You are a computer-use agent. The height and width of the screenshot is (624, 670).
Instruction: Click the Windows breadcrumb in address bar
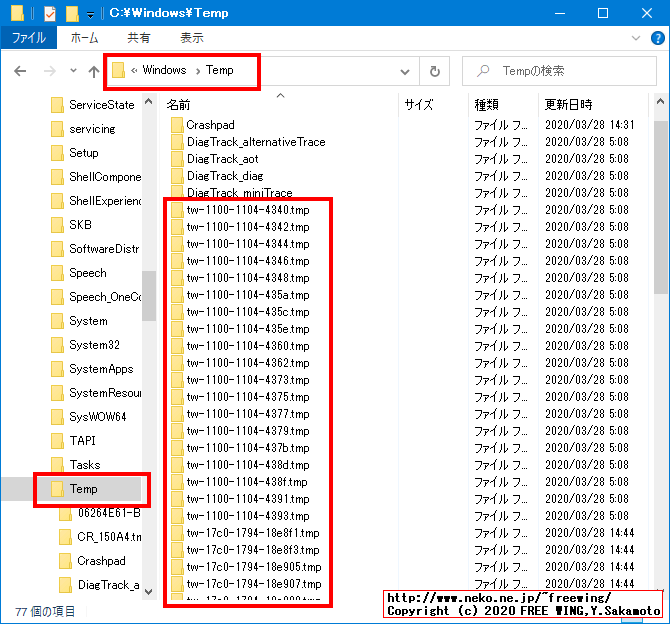[x=164, y=70]
